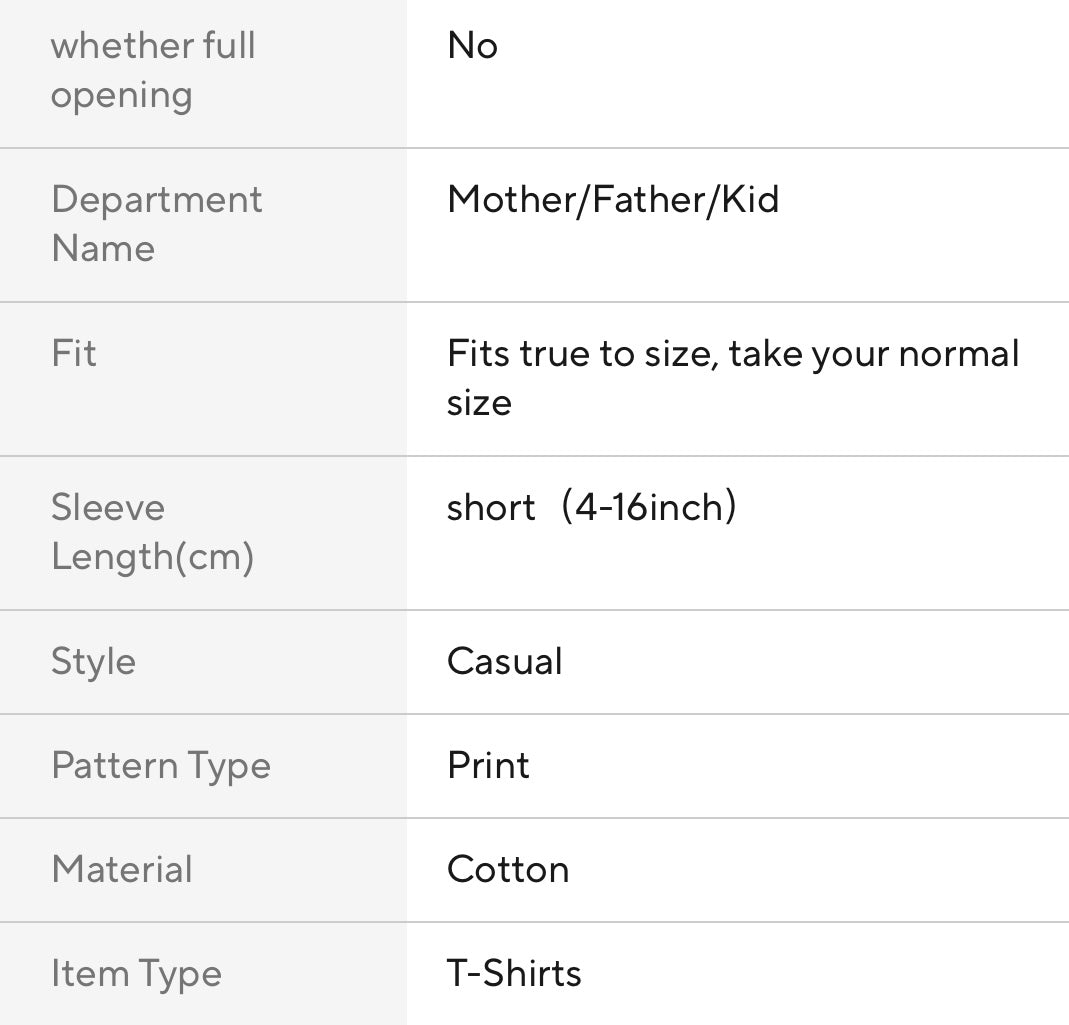Click the 'Sleeve Length(cm)' label
Screen dimensions: 1069x1025
pyautogui.click(x=152, y=532)
